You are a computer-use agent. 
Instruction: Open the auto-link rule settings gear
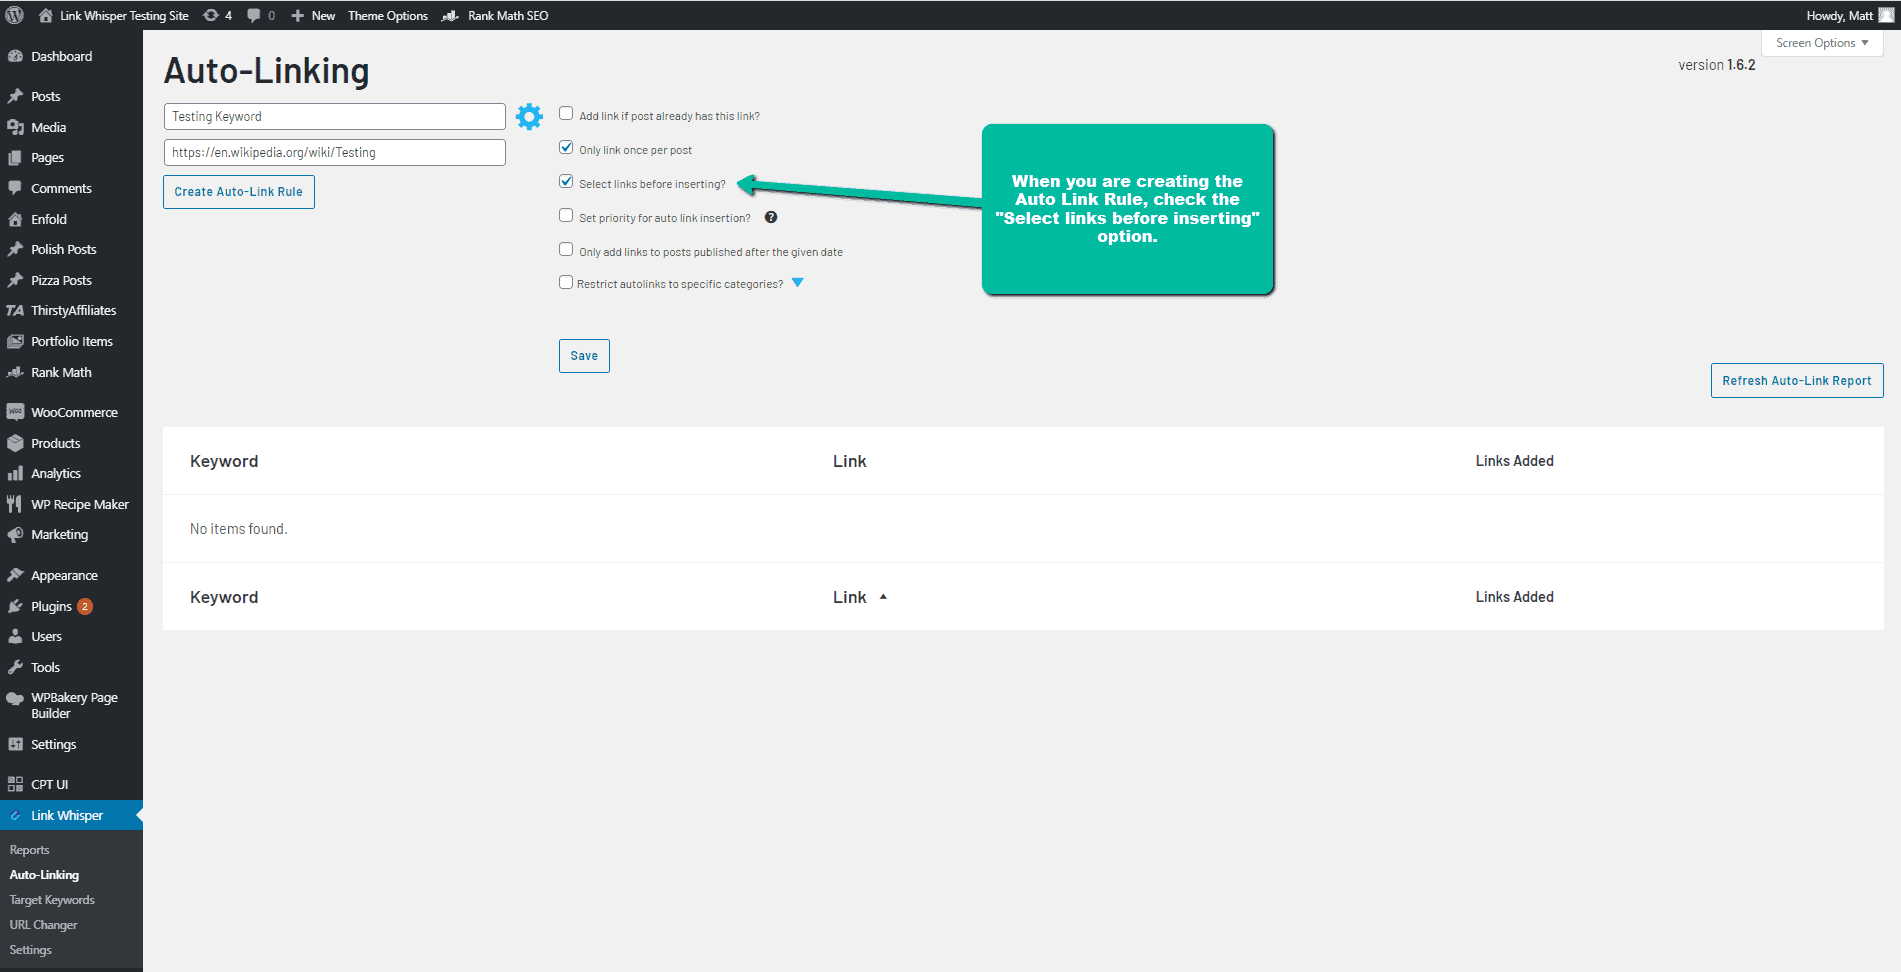click(529, 116)
